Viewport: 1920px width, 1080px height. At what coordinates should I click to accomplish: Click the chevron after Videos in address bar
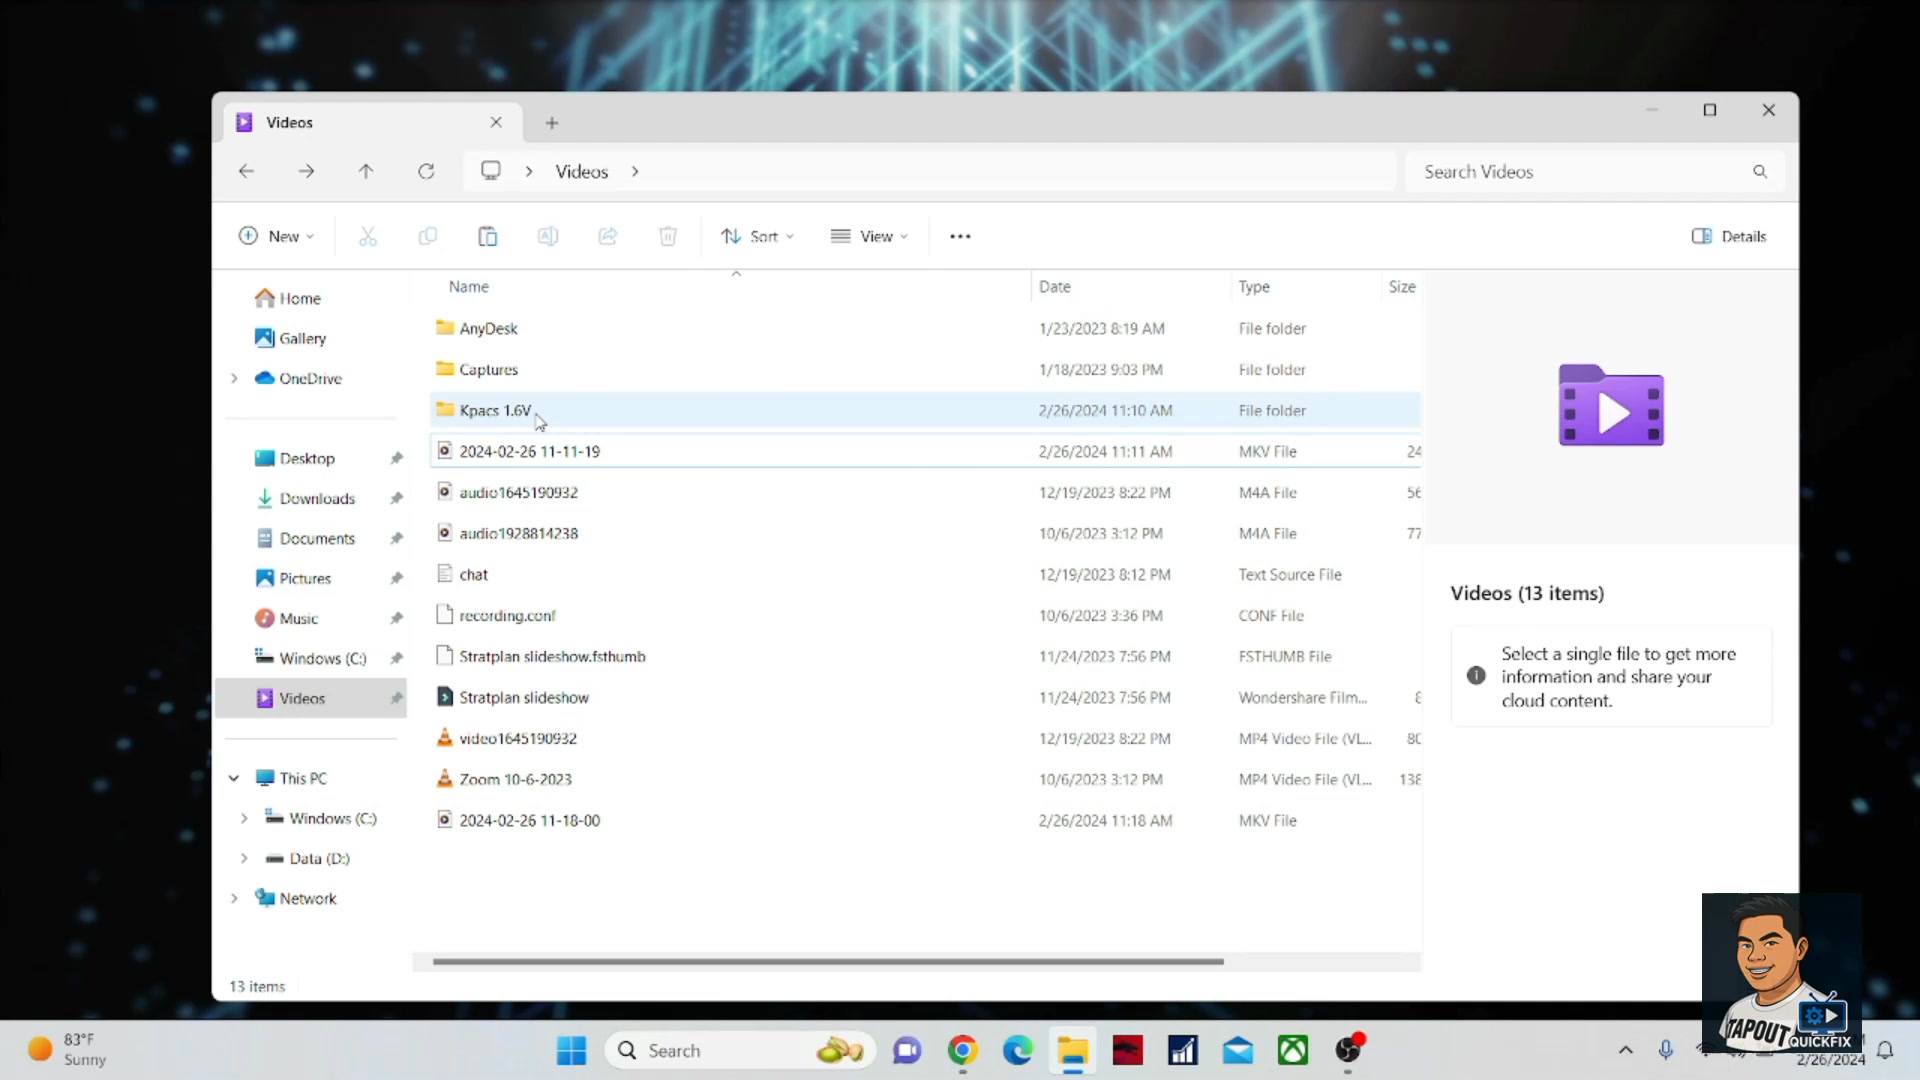click(635, 172)
